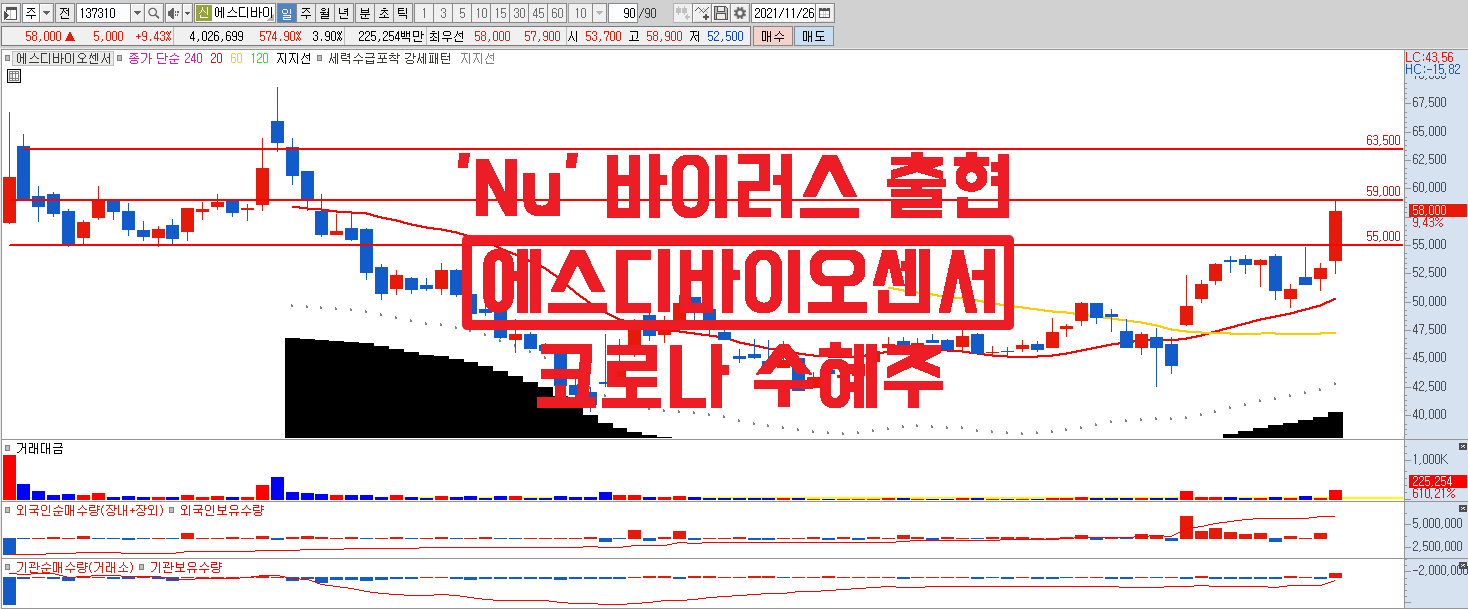Select the 월 monthly period

tap(324, 13)
